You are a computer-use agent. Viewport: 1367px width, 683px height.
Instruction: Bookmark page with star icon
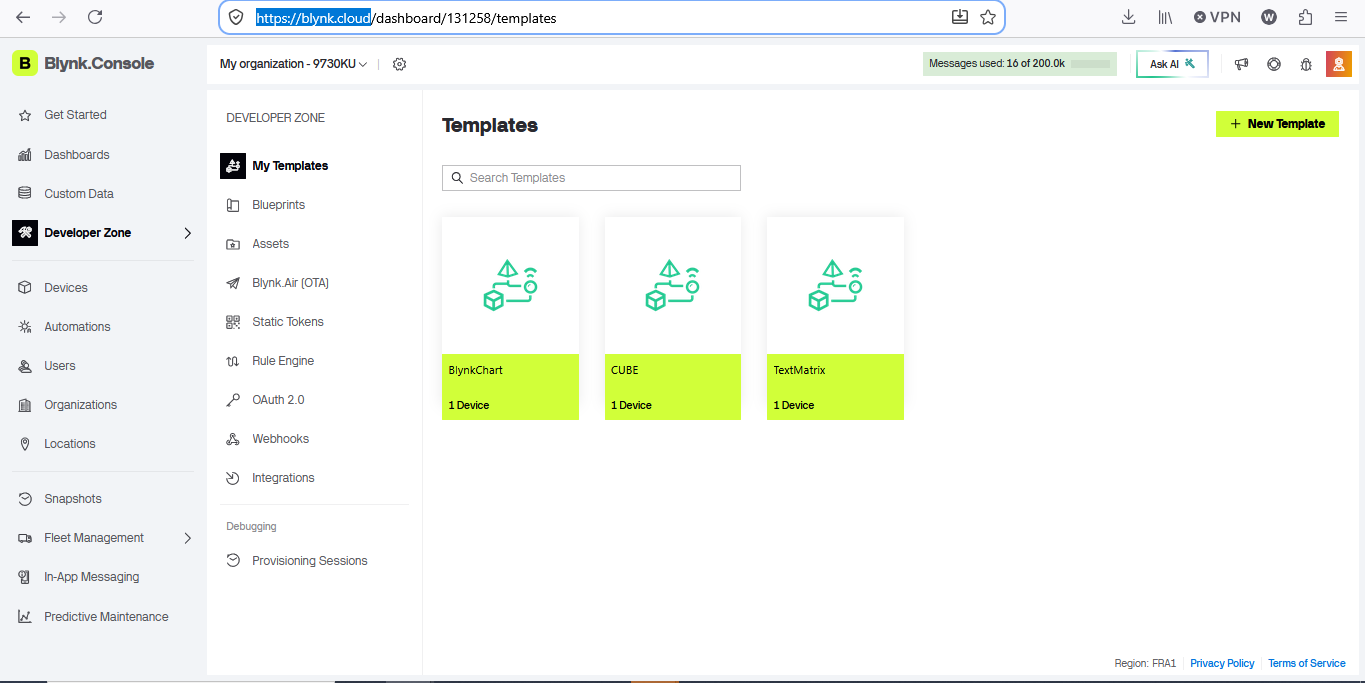coord(988,17)
